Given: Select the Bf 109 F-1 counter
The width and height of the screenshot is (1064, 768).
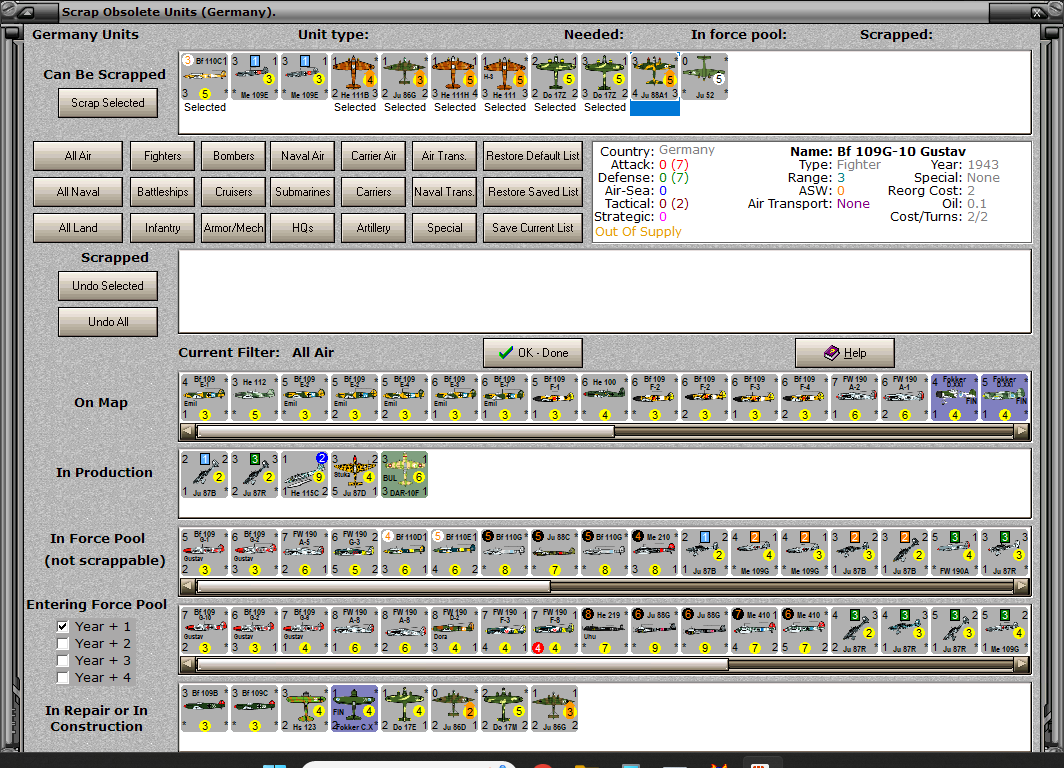Looking at the screenshot, I should [554, 398].
